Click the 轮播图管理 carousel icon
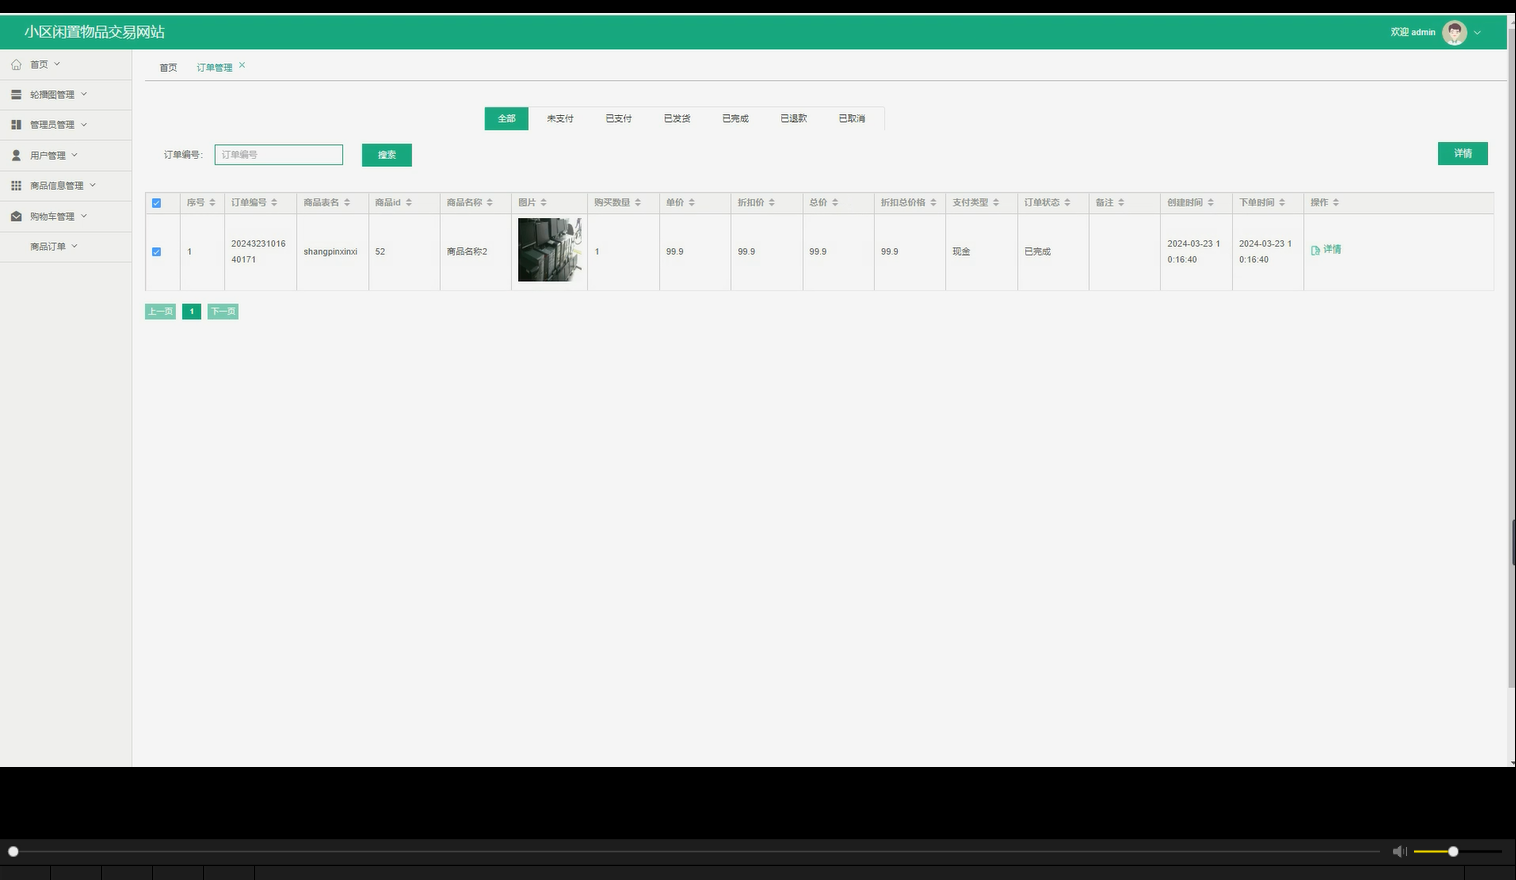 point(16,94)
